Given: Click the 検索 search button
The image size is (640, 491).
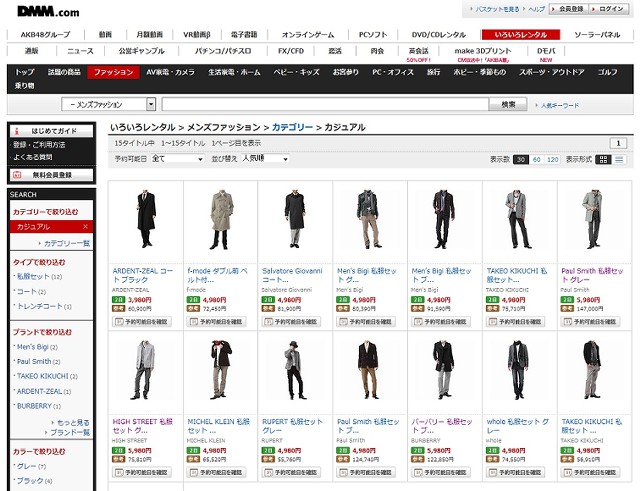Looking at the screenshot, I should [x=508, y=104].
